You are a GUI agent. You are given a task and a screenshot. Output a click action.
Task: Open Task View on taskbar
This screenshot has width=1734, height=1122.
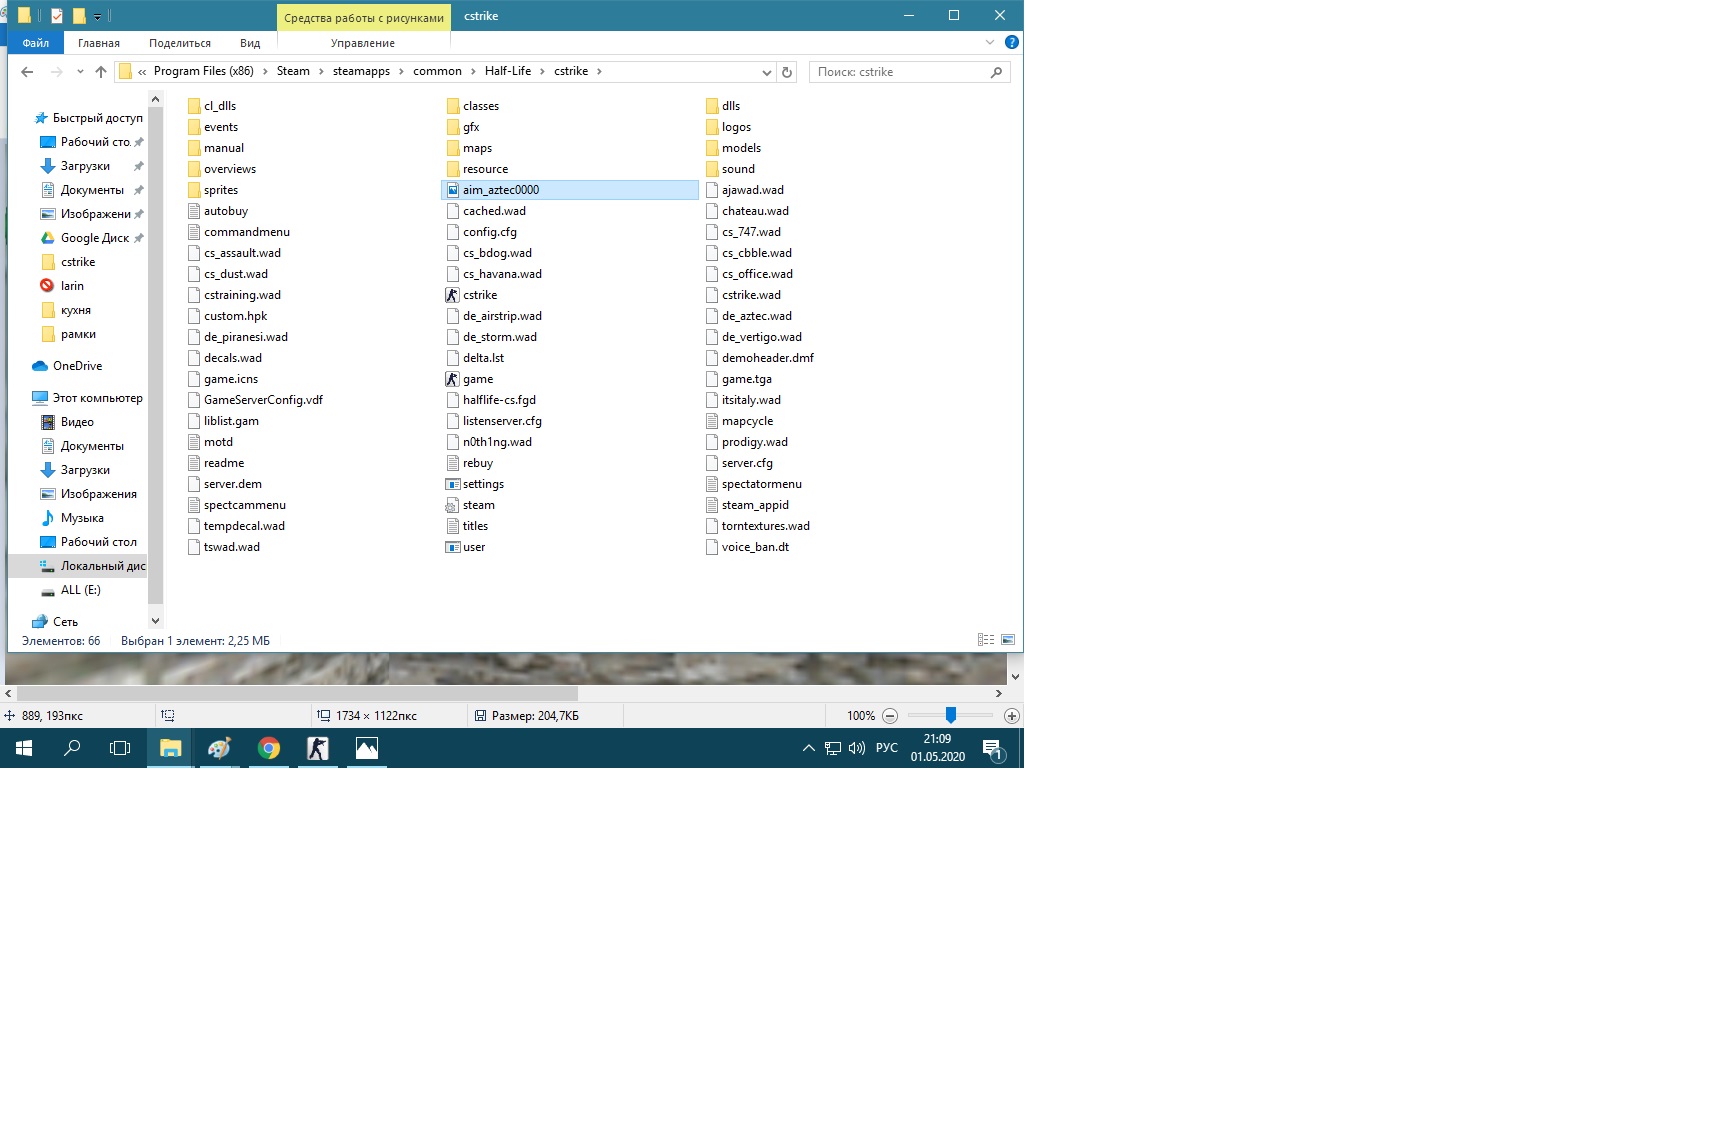pos(120,748)
